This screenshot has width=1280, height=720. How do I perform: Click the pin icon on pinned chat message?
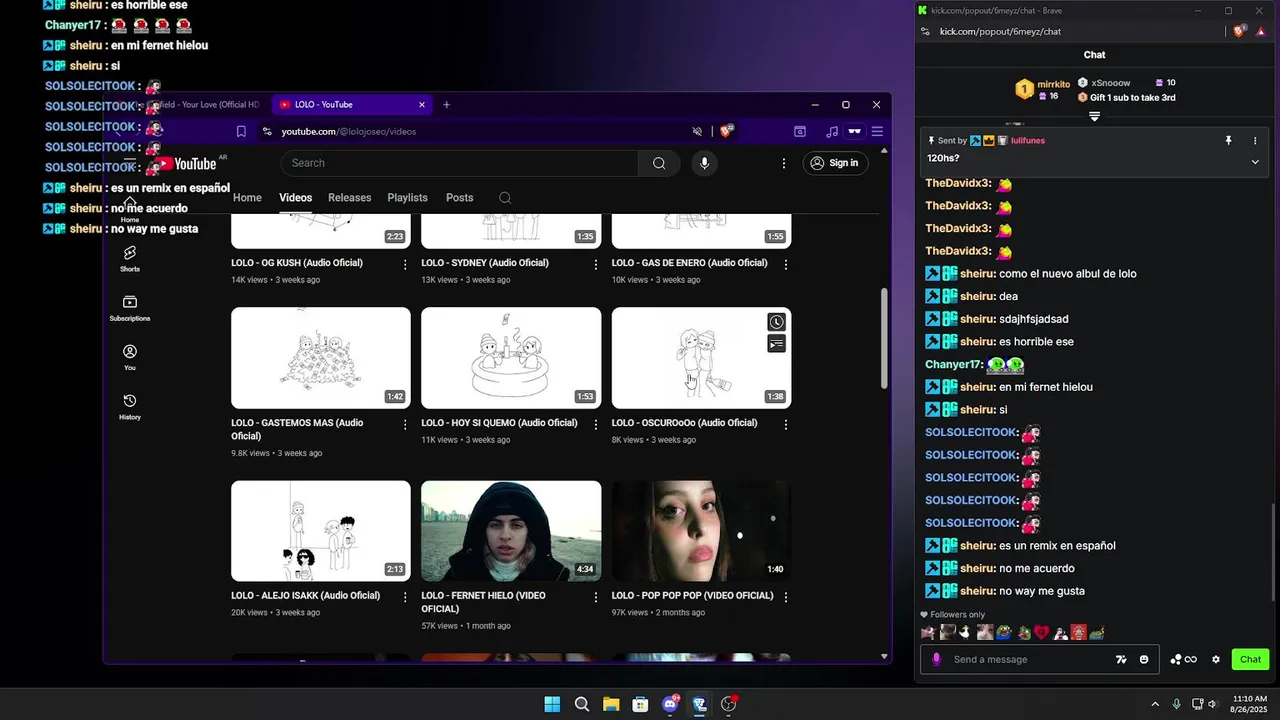click(1229, 141)
